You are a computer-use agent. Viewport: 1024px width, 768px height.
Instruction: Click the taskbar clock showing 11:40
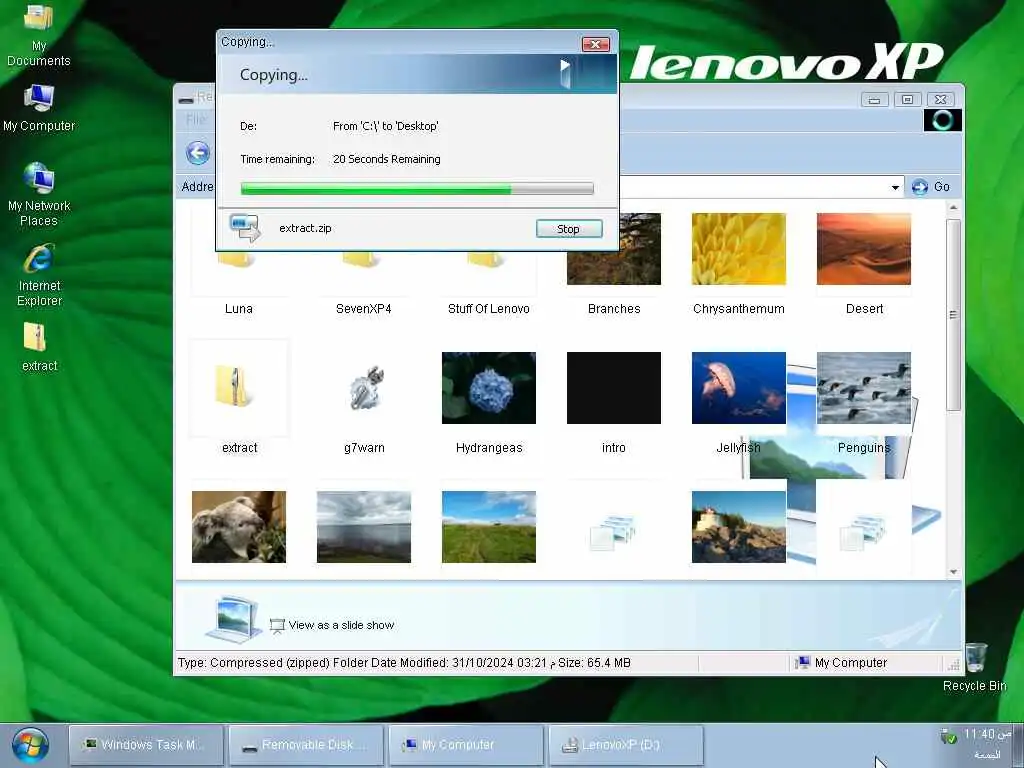[x=987, y=734]
